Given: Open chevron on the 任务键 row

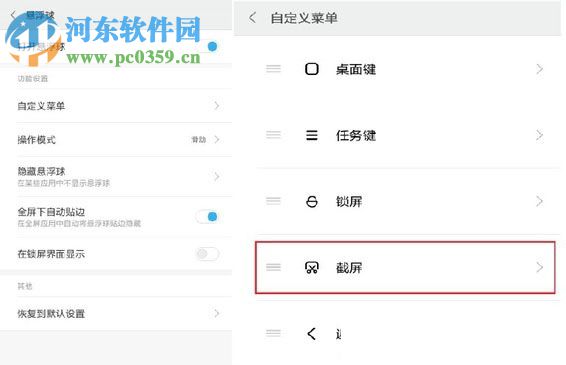Looking at the screenshot, I should coord(539,135).
